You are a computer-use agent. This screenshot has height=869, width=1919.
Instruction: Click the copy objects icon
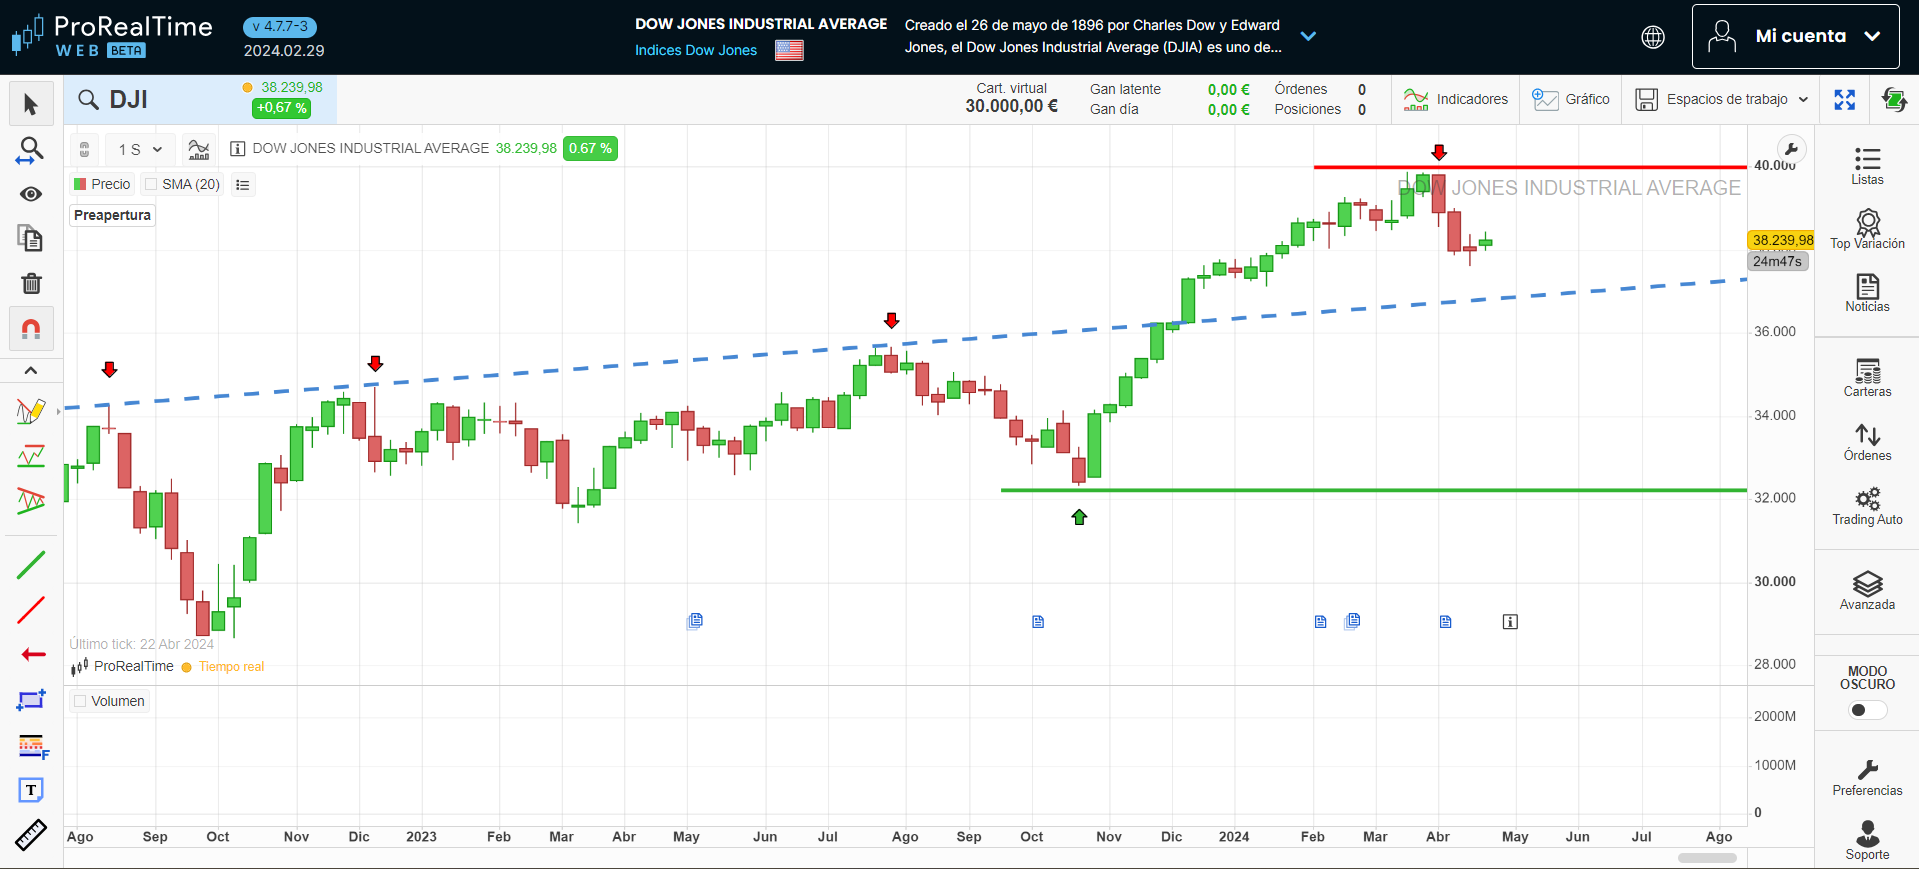(31, 238)
